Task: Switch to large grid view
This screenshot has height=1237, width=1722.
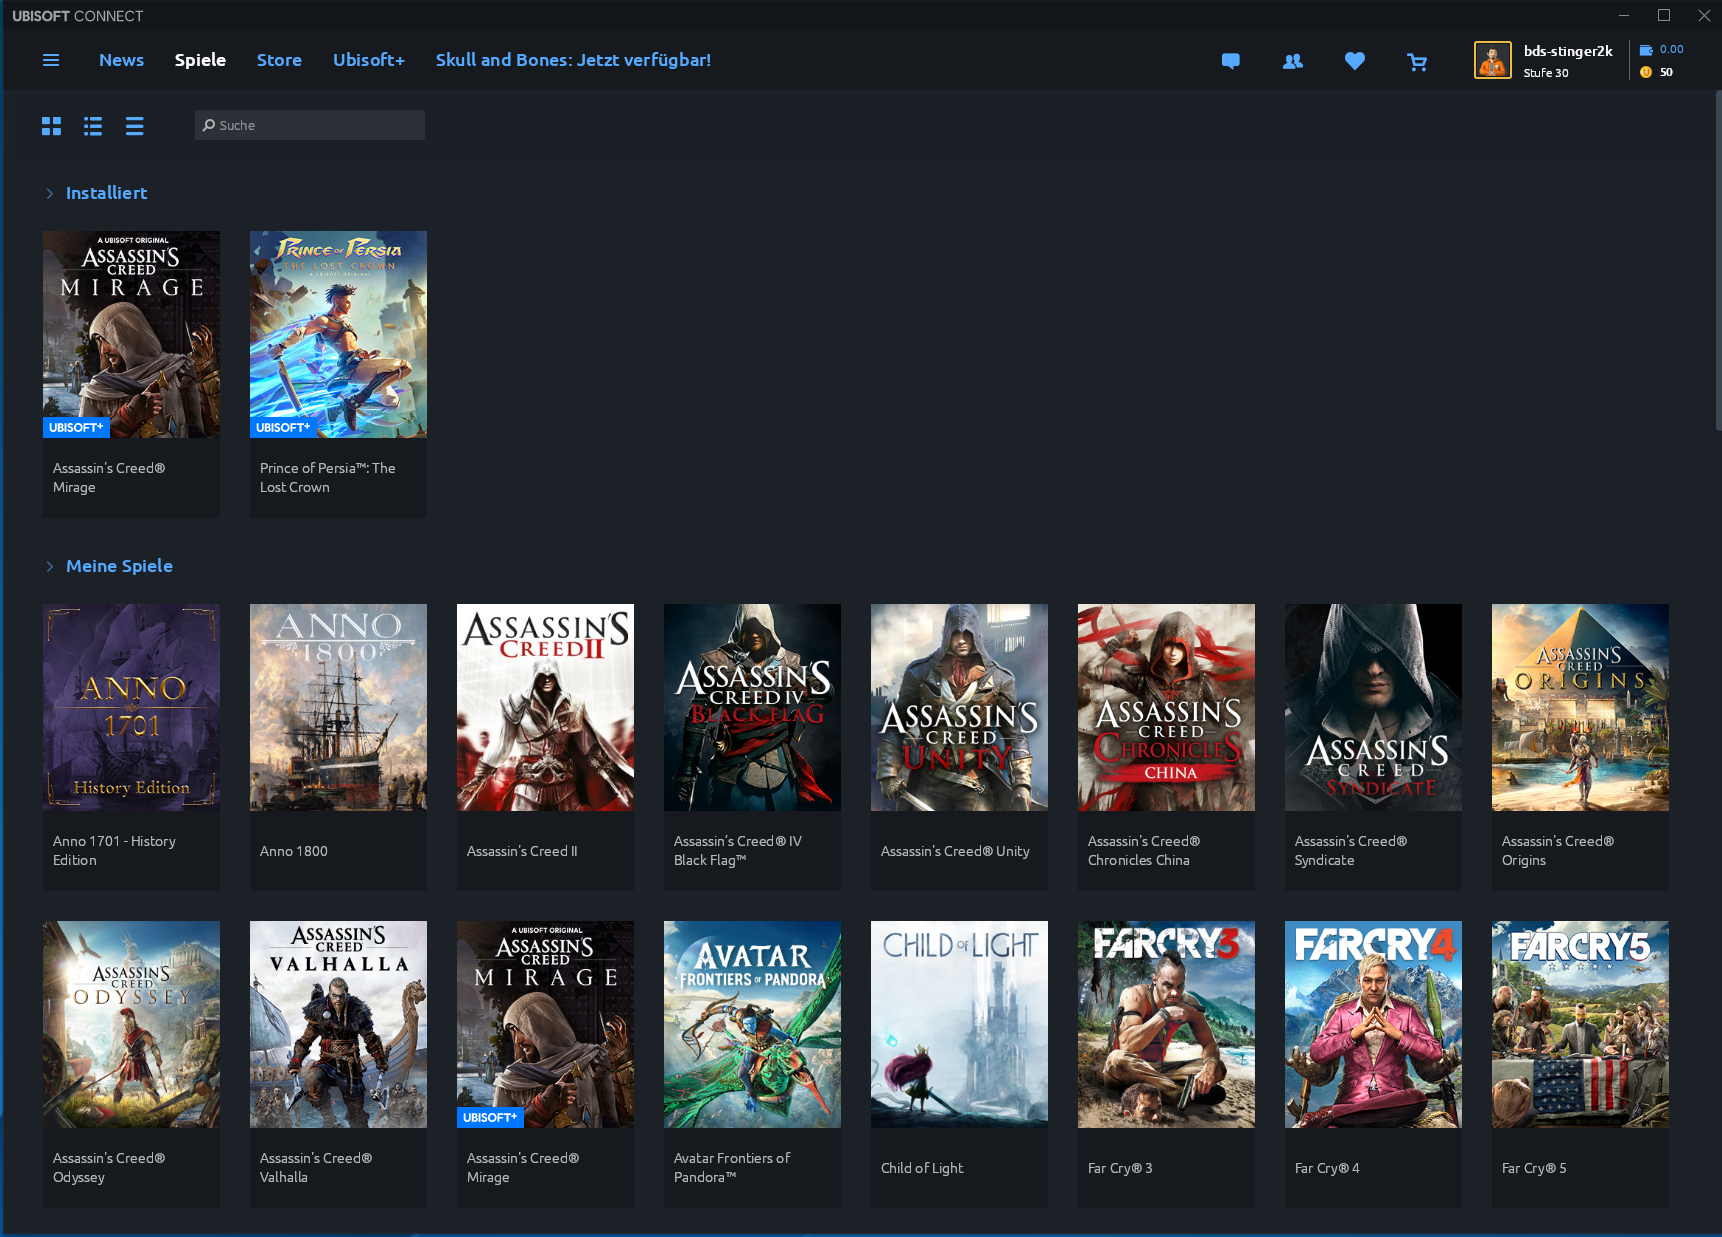Action: click(51, 126)
